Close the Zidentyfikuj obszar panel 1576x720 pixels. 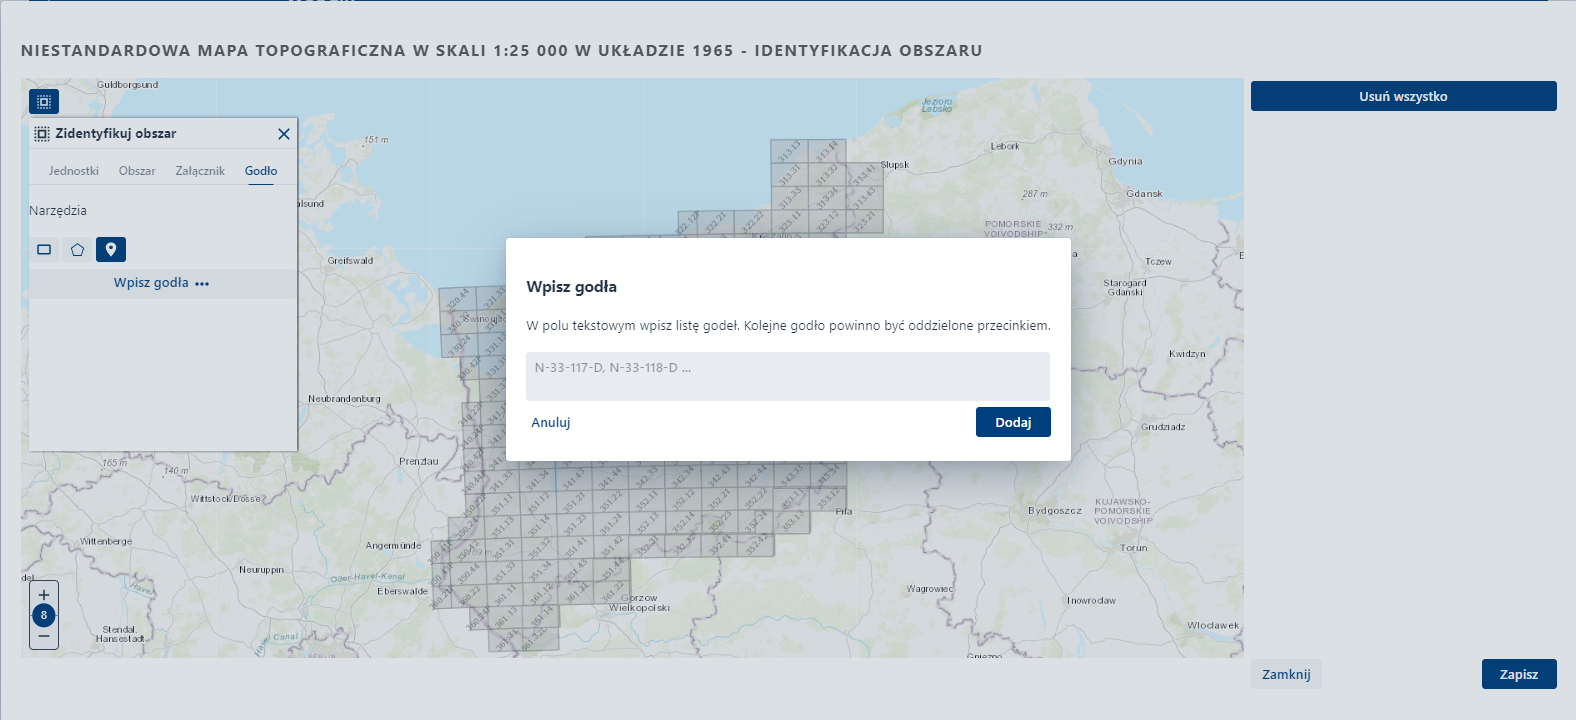click(x=284, y=134)
